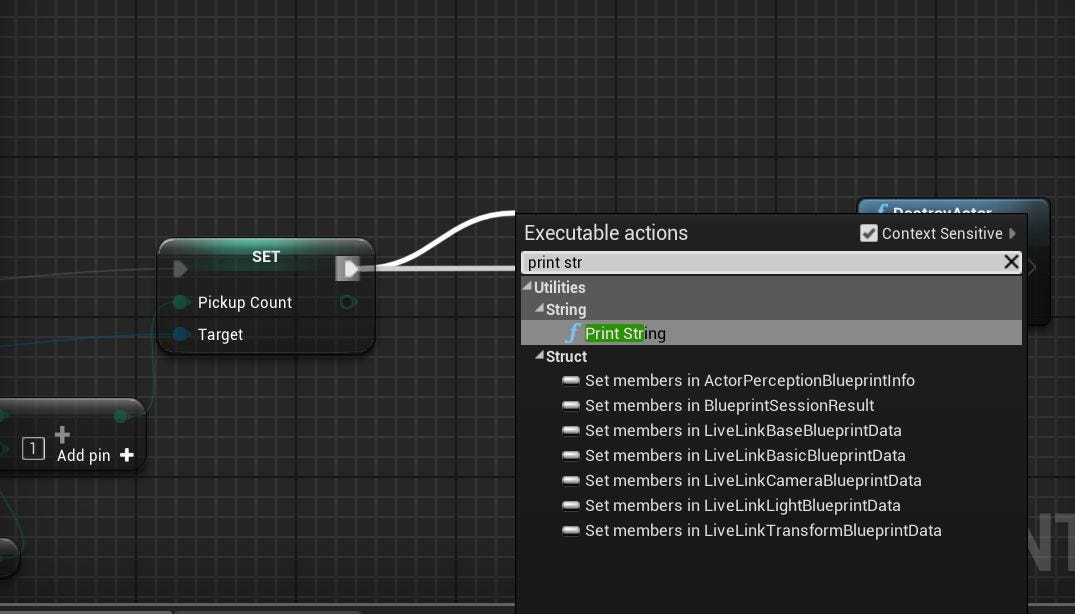Click the f icon beside Print String
Image resolution: width=1075 pixels, height=614 pixels.
pos(573,333)
